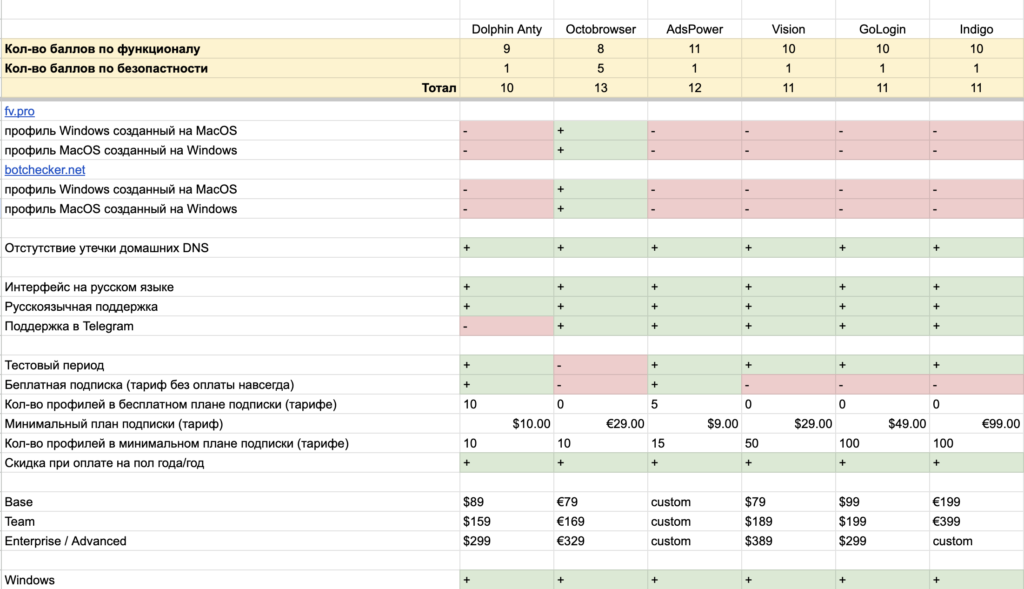
Task: Select the Dolphin Anty column header
Action: tap(507, 29)
